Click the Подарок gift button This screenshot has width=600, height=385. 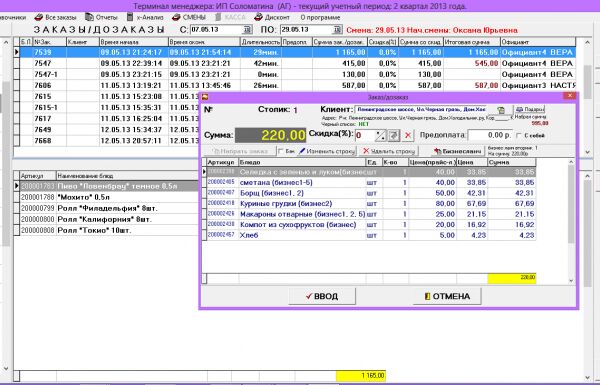click(530, 109)
